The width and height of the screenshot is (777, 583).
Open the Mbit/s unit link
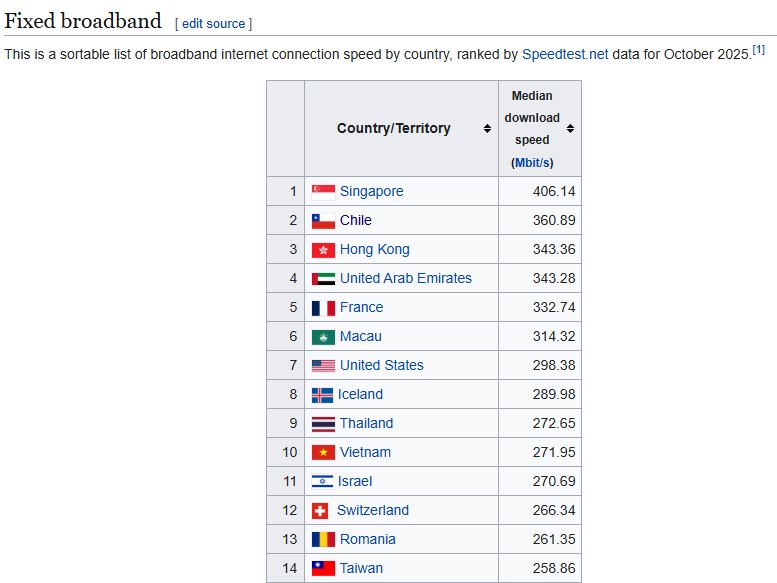tap(532, 162)
